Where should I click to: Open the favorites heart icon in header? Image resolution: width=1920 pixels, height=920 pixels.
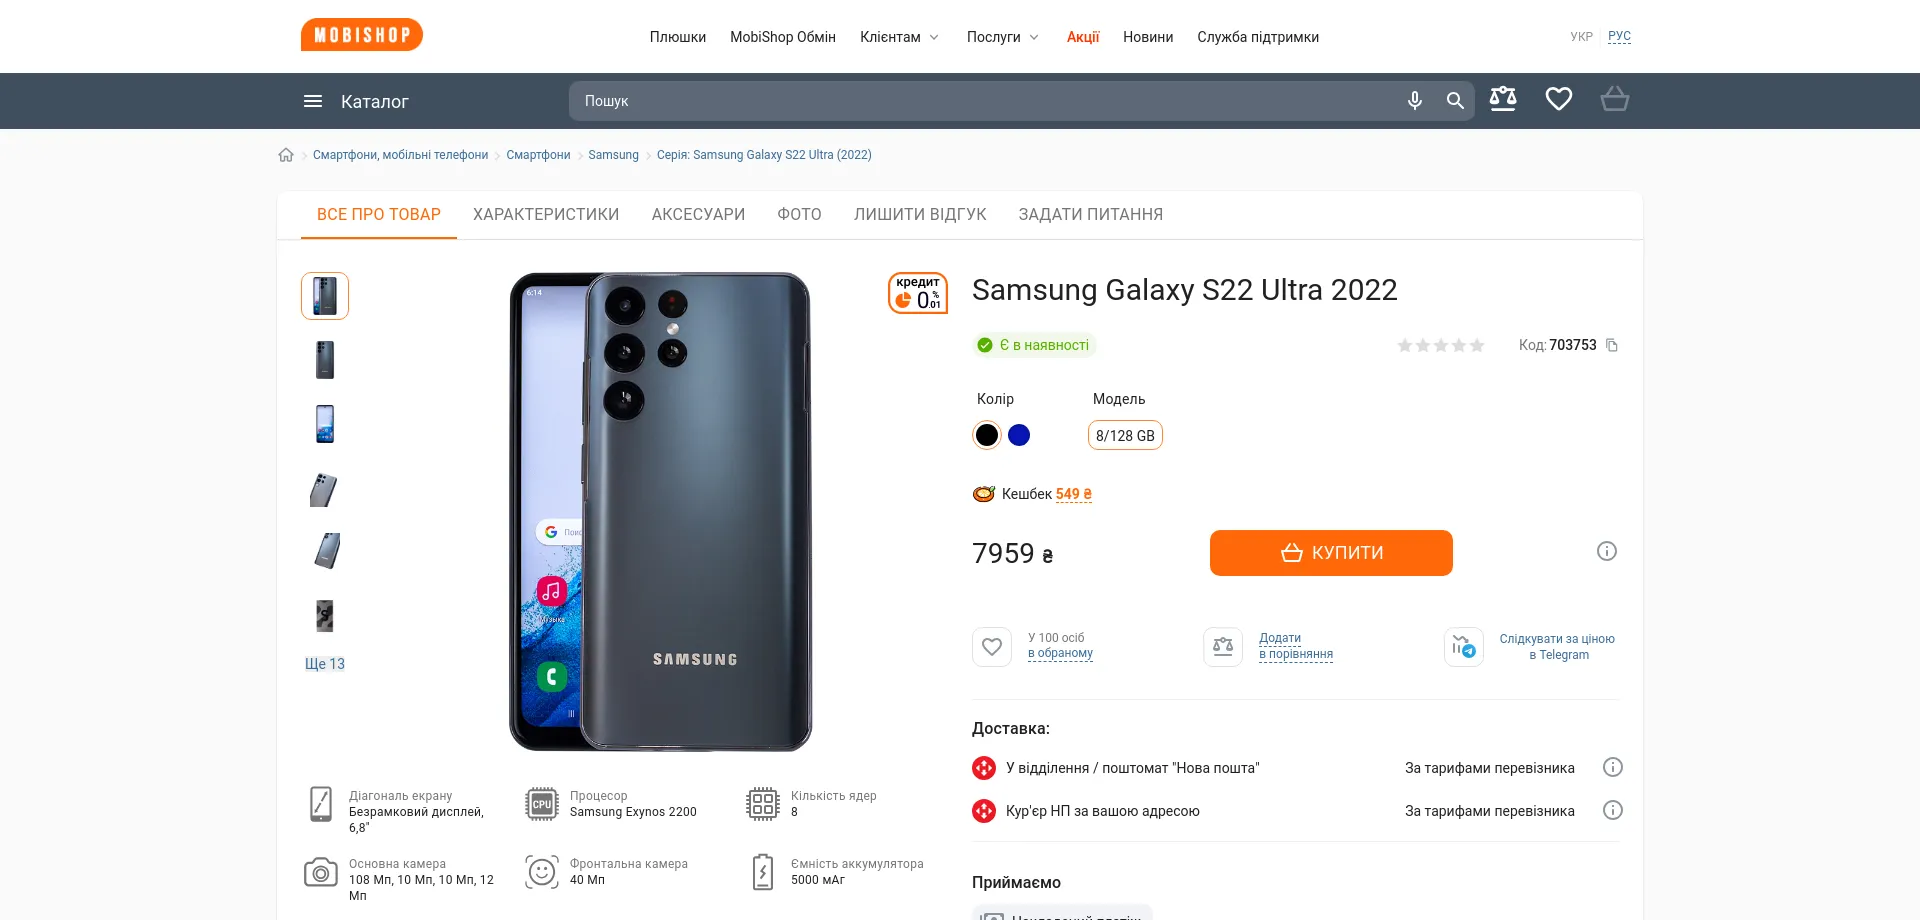coord(1559,99)
